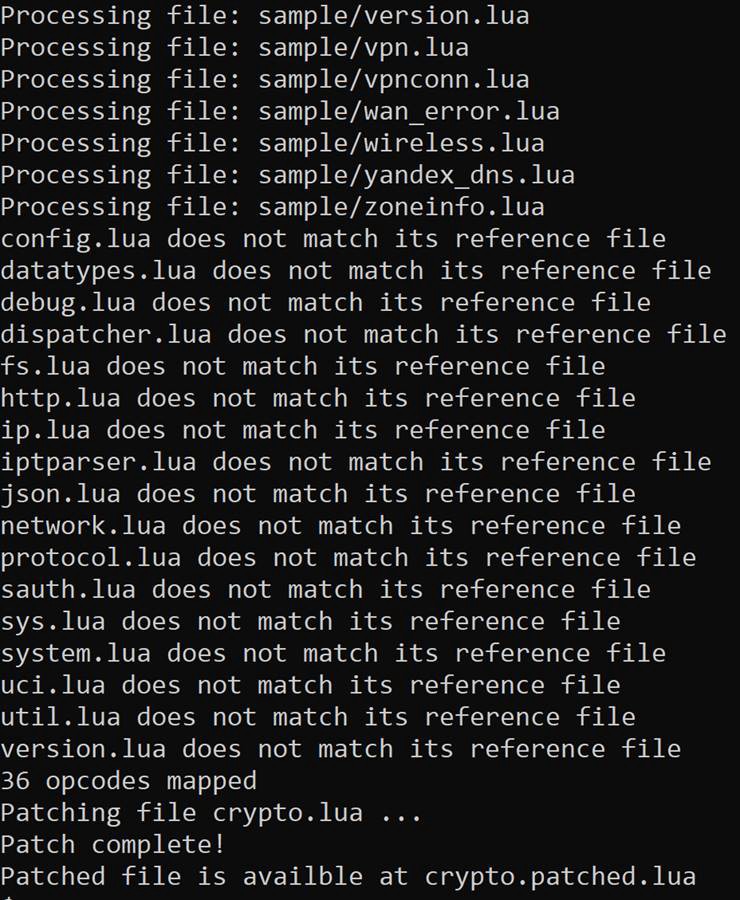The image size is (740, 900).
Task: Click the 'uci.lua does not match' line
Action: point(311,685)
